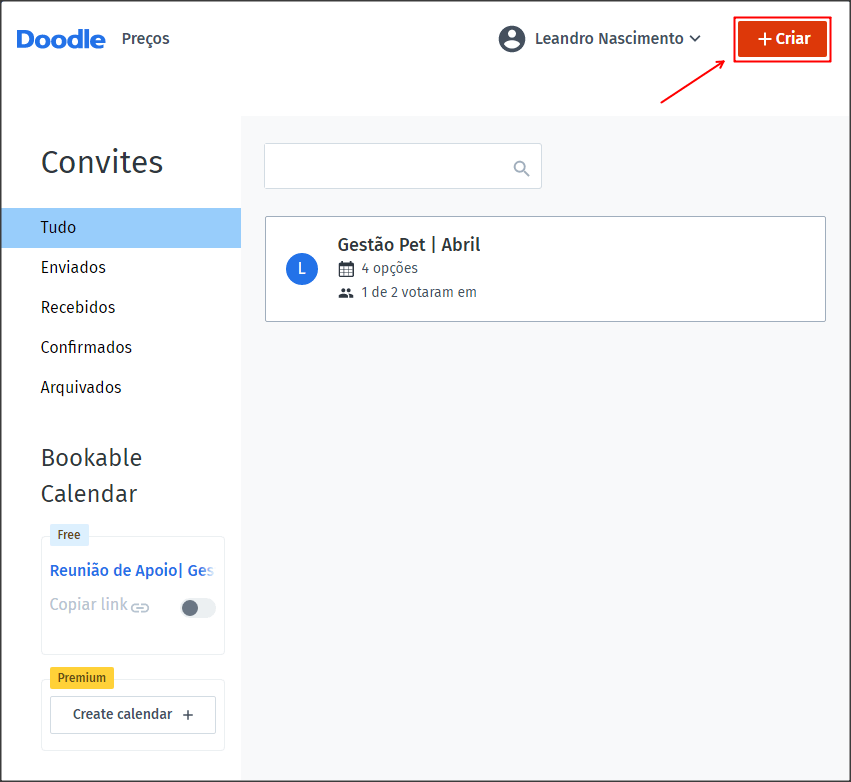The height and width of the screenshot is (782, 851).
Task: Select the Tudo filter tab
Action: 121,228
